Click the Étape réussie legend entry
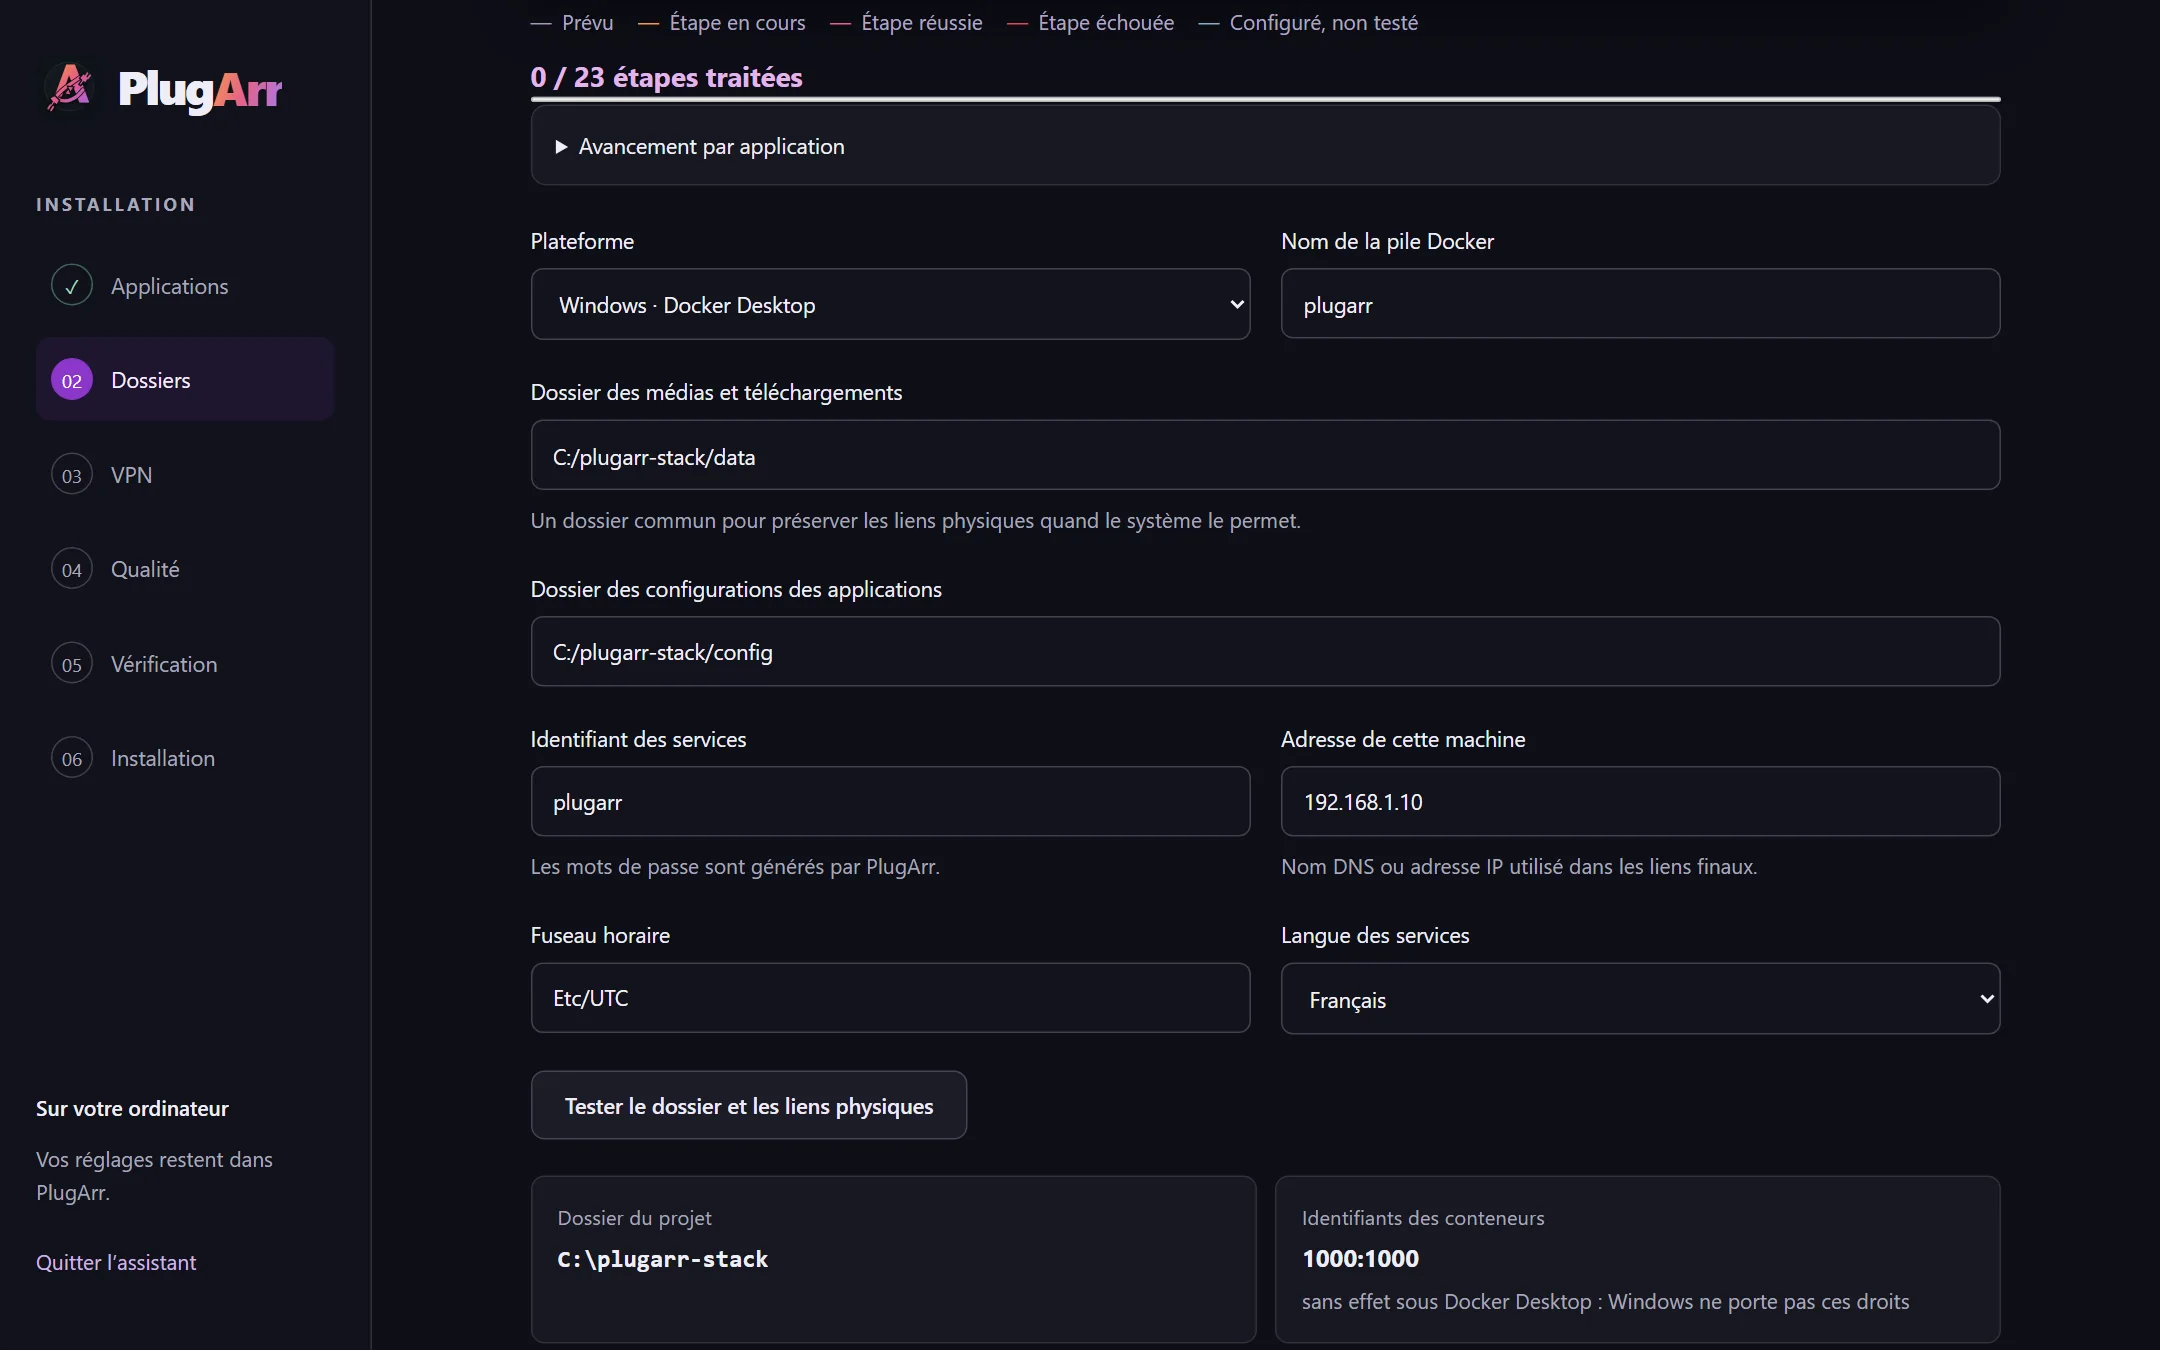Image resolution: width=2160 pixels, height=1350 pixels. (906, 22)
